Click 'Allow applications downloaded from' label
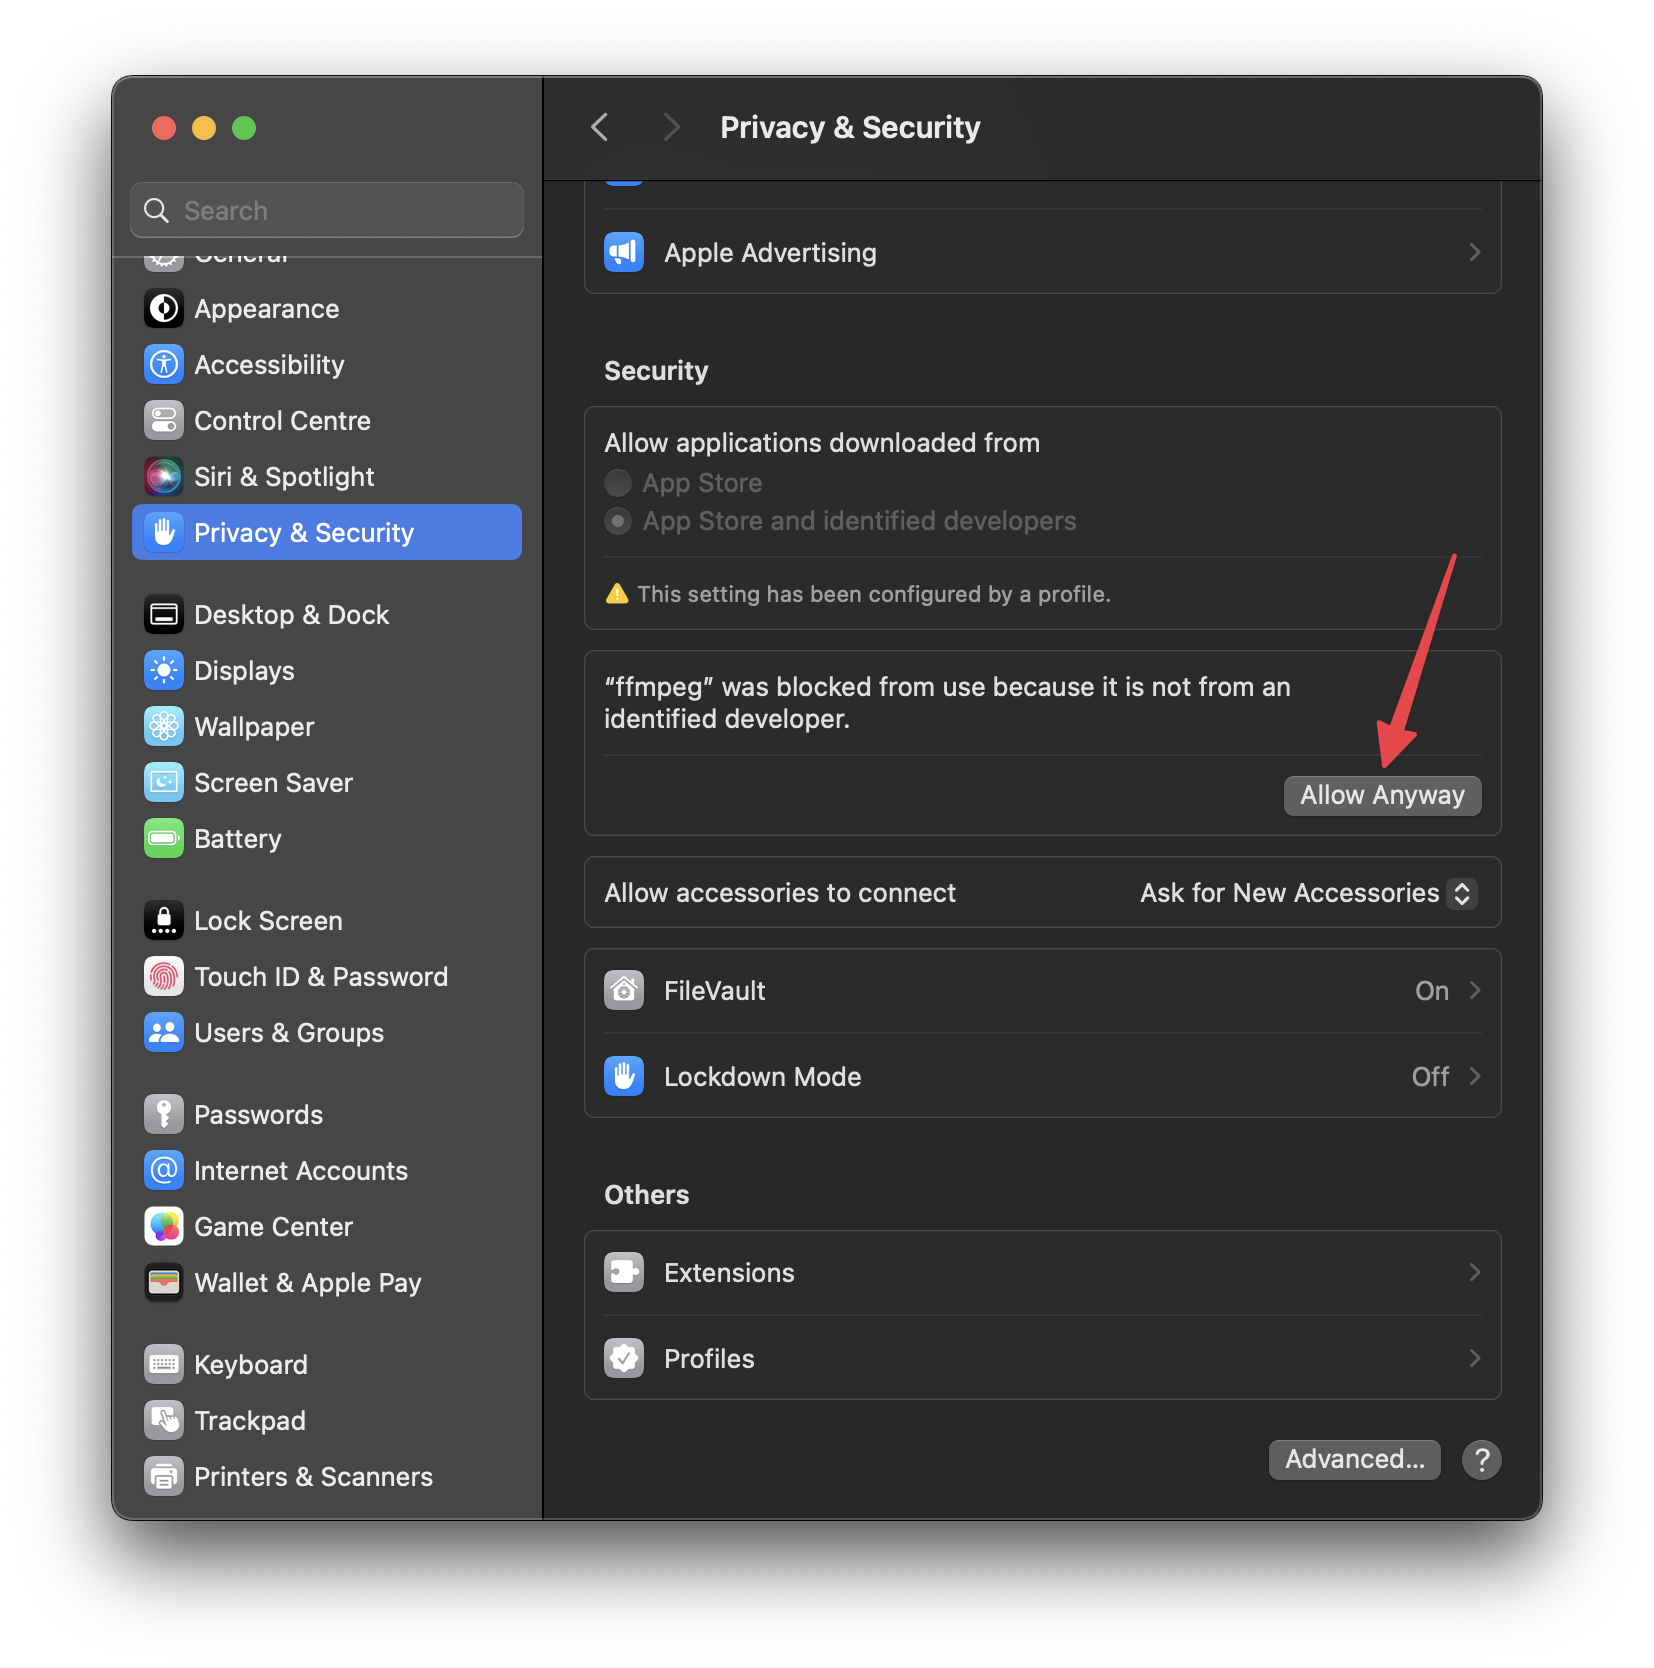The width and height of the screenshot is (1654, 1668). [x=822, y=443]
